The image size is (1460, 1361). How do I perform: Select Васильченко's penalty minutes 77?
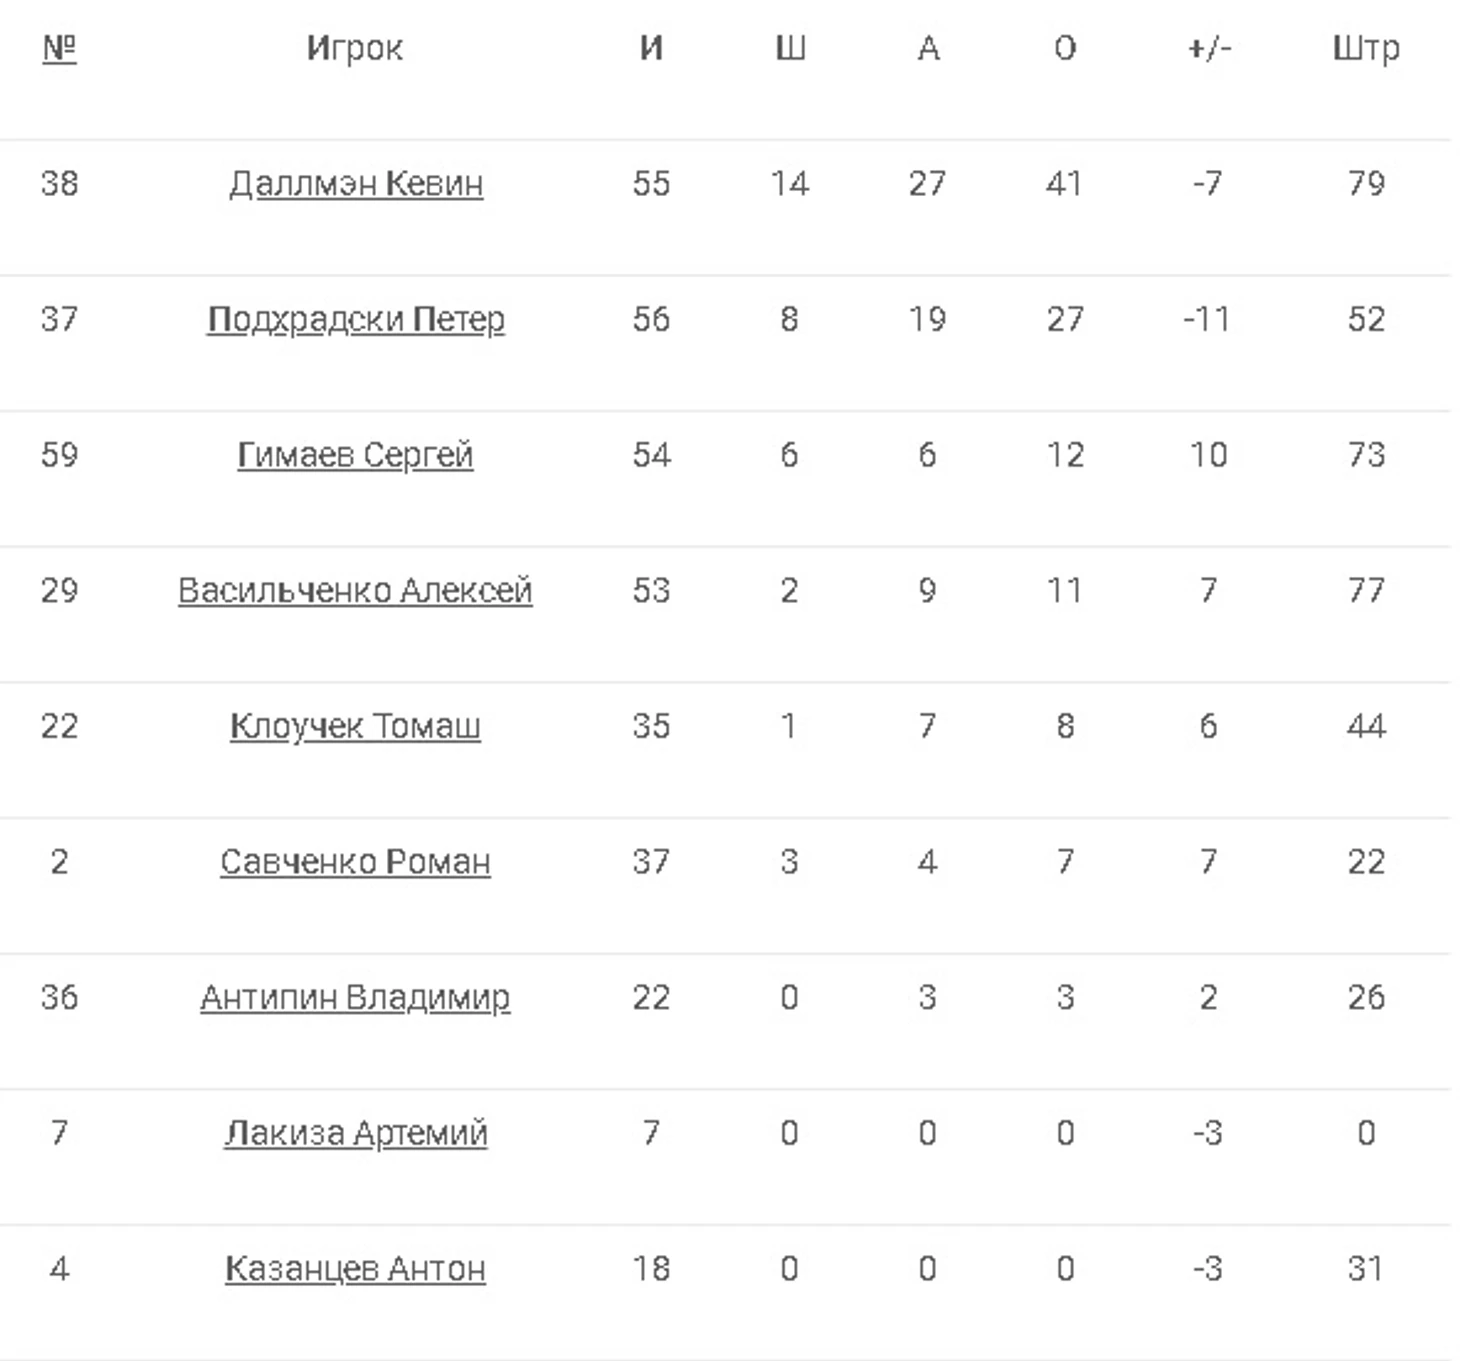(x=1366, y=590)
